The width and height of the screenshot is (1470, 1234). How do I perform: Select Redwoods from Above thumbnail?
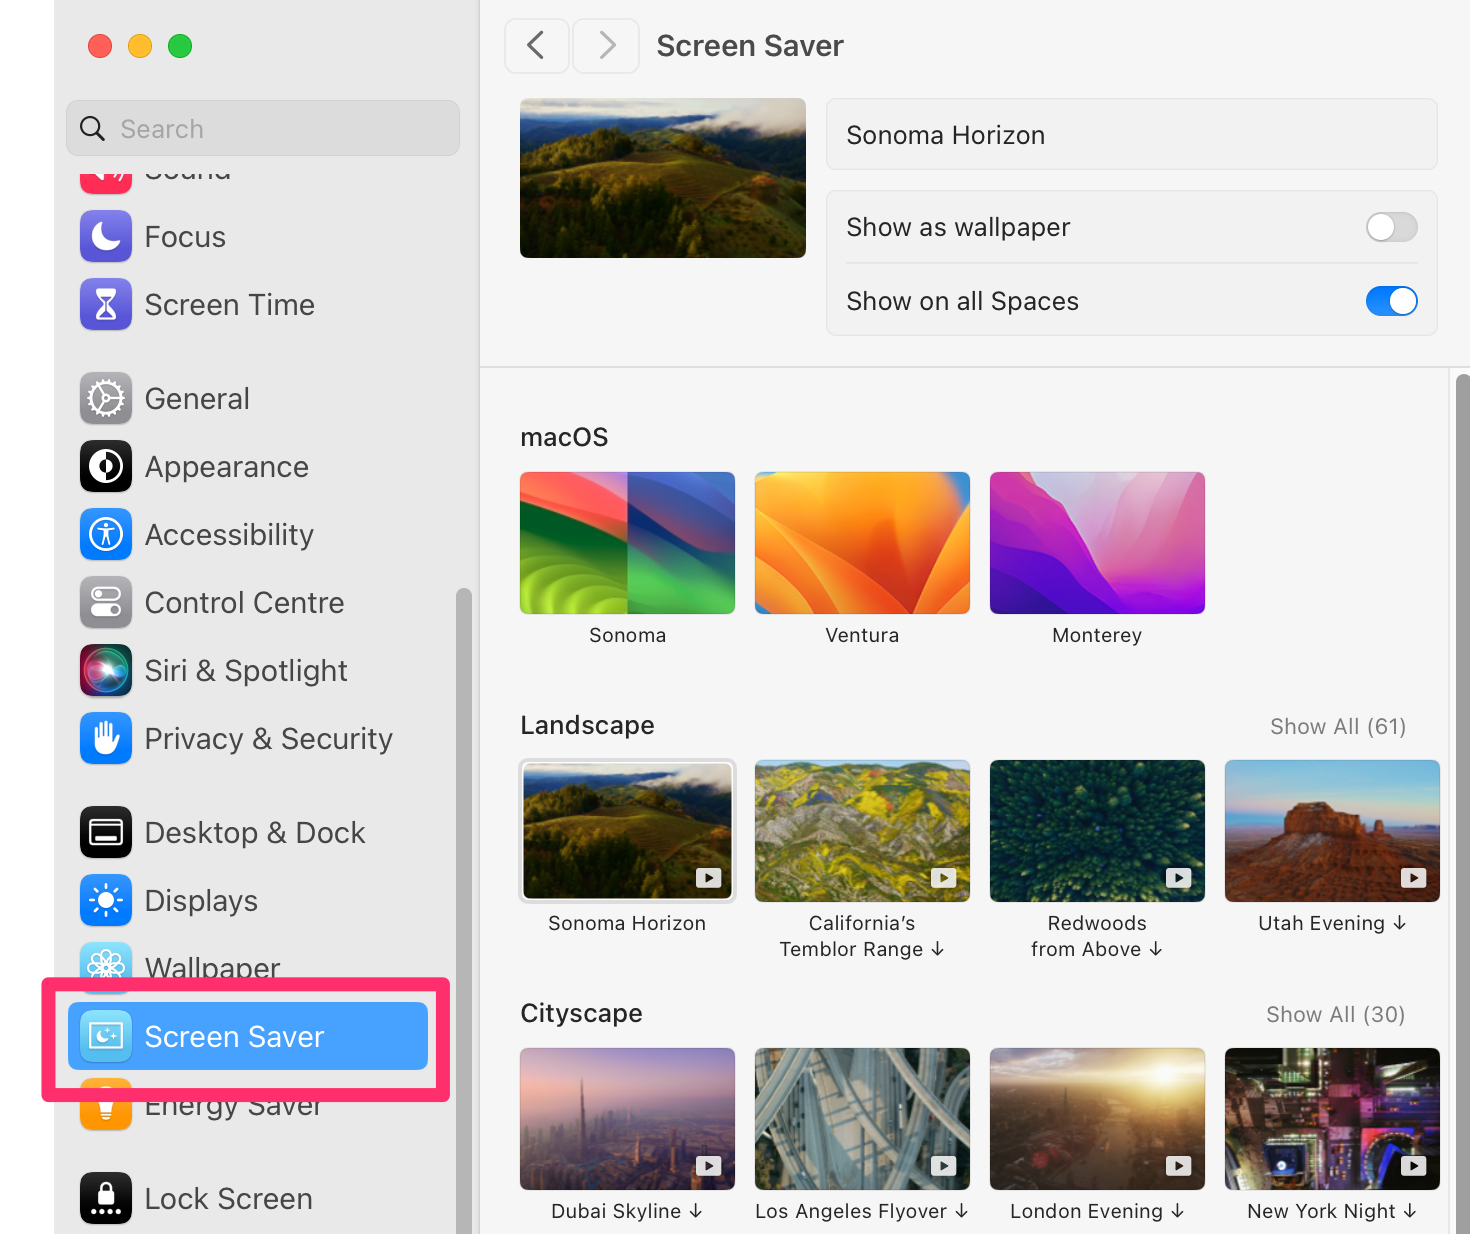click(x=1097, y=831)
